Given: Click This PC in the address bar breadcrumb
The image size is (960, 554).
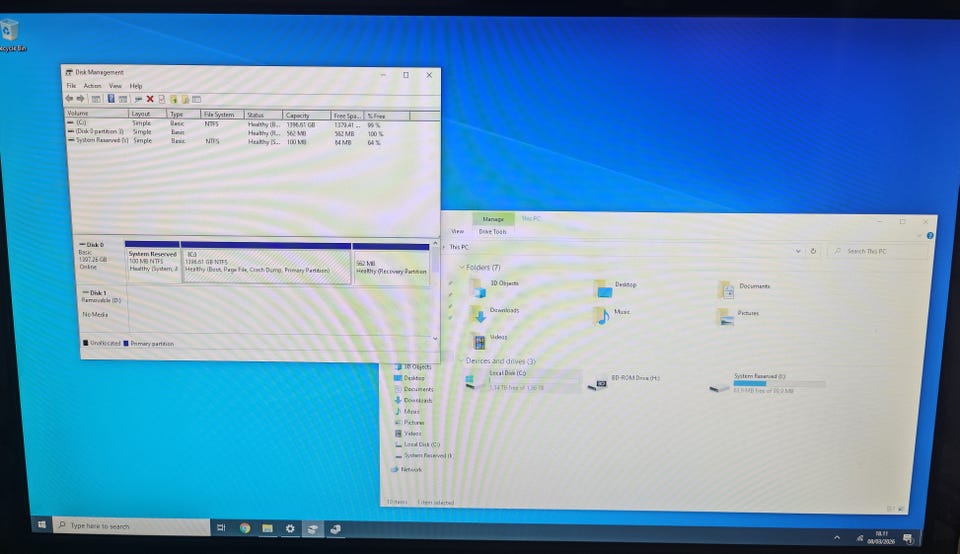Looking at the screenshot, I should point(459,247).
